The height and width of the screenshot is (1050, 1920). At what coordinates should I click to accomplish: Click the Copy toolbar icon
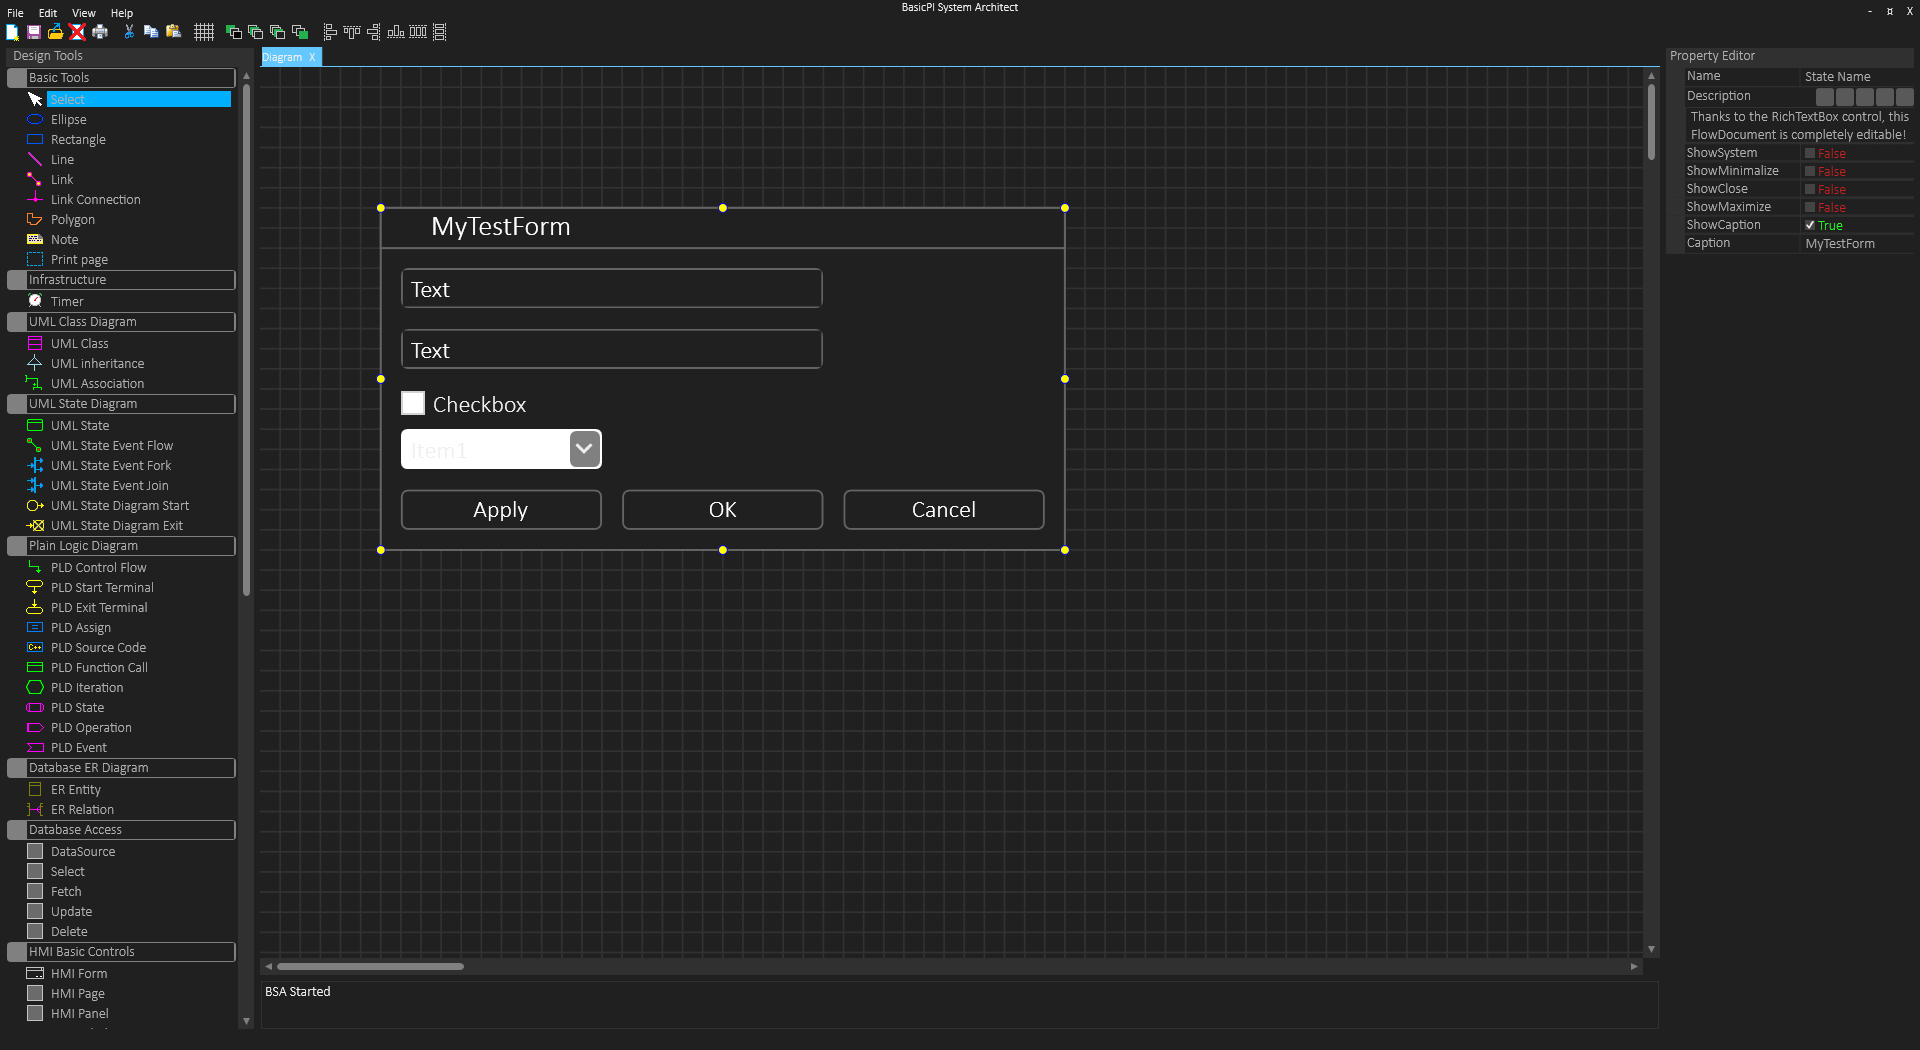click(x=151, y=32)
